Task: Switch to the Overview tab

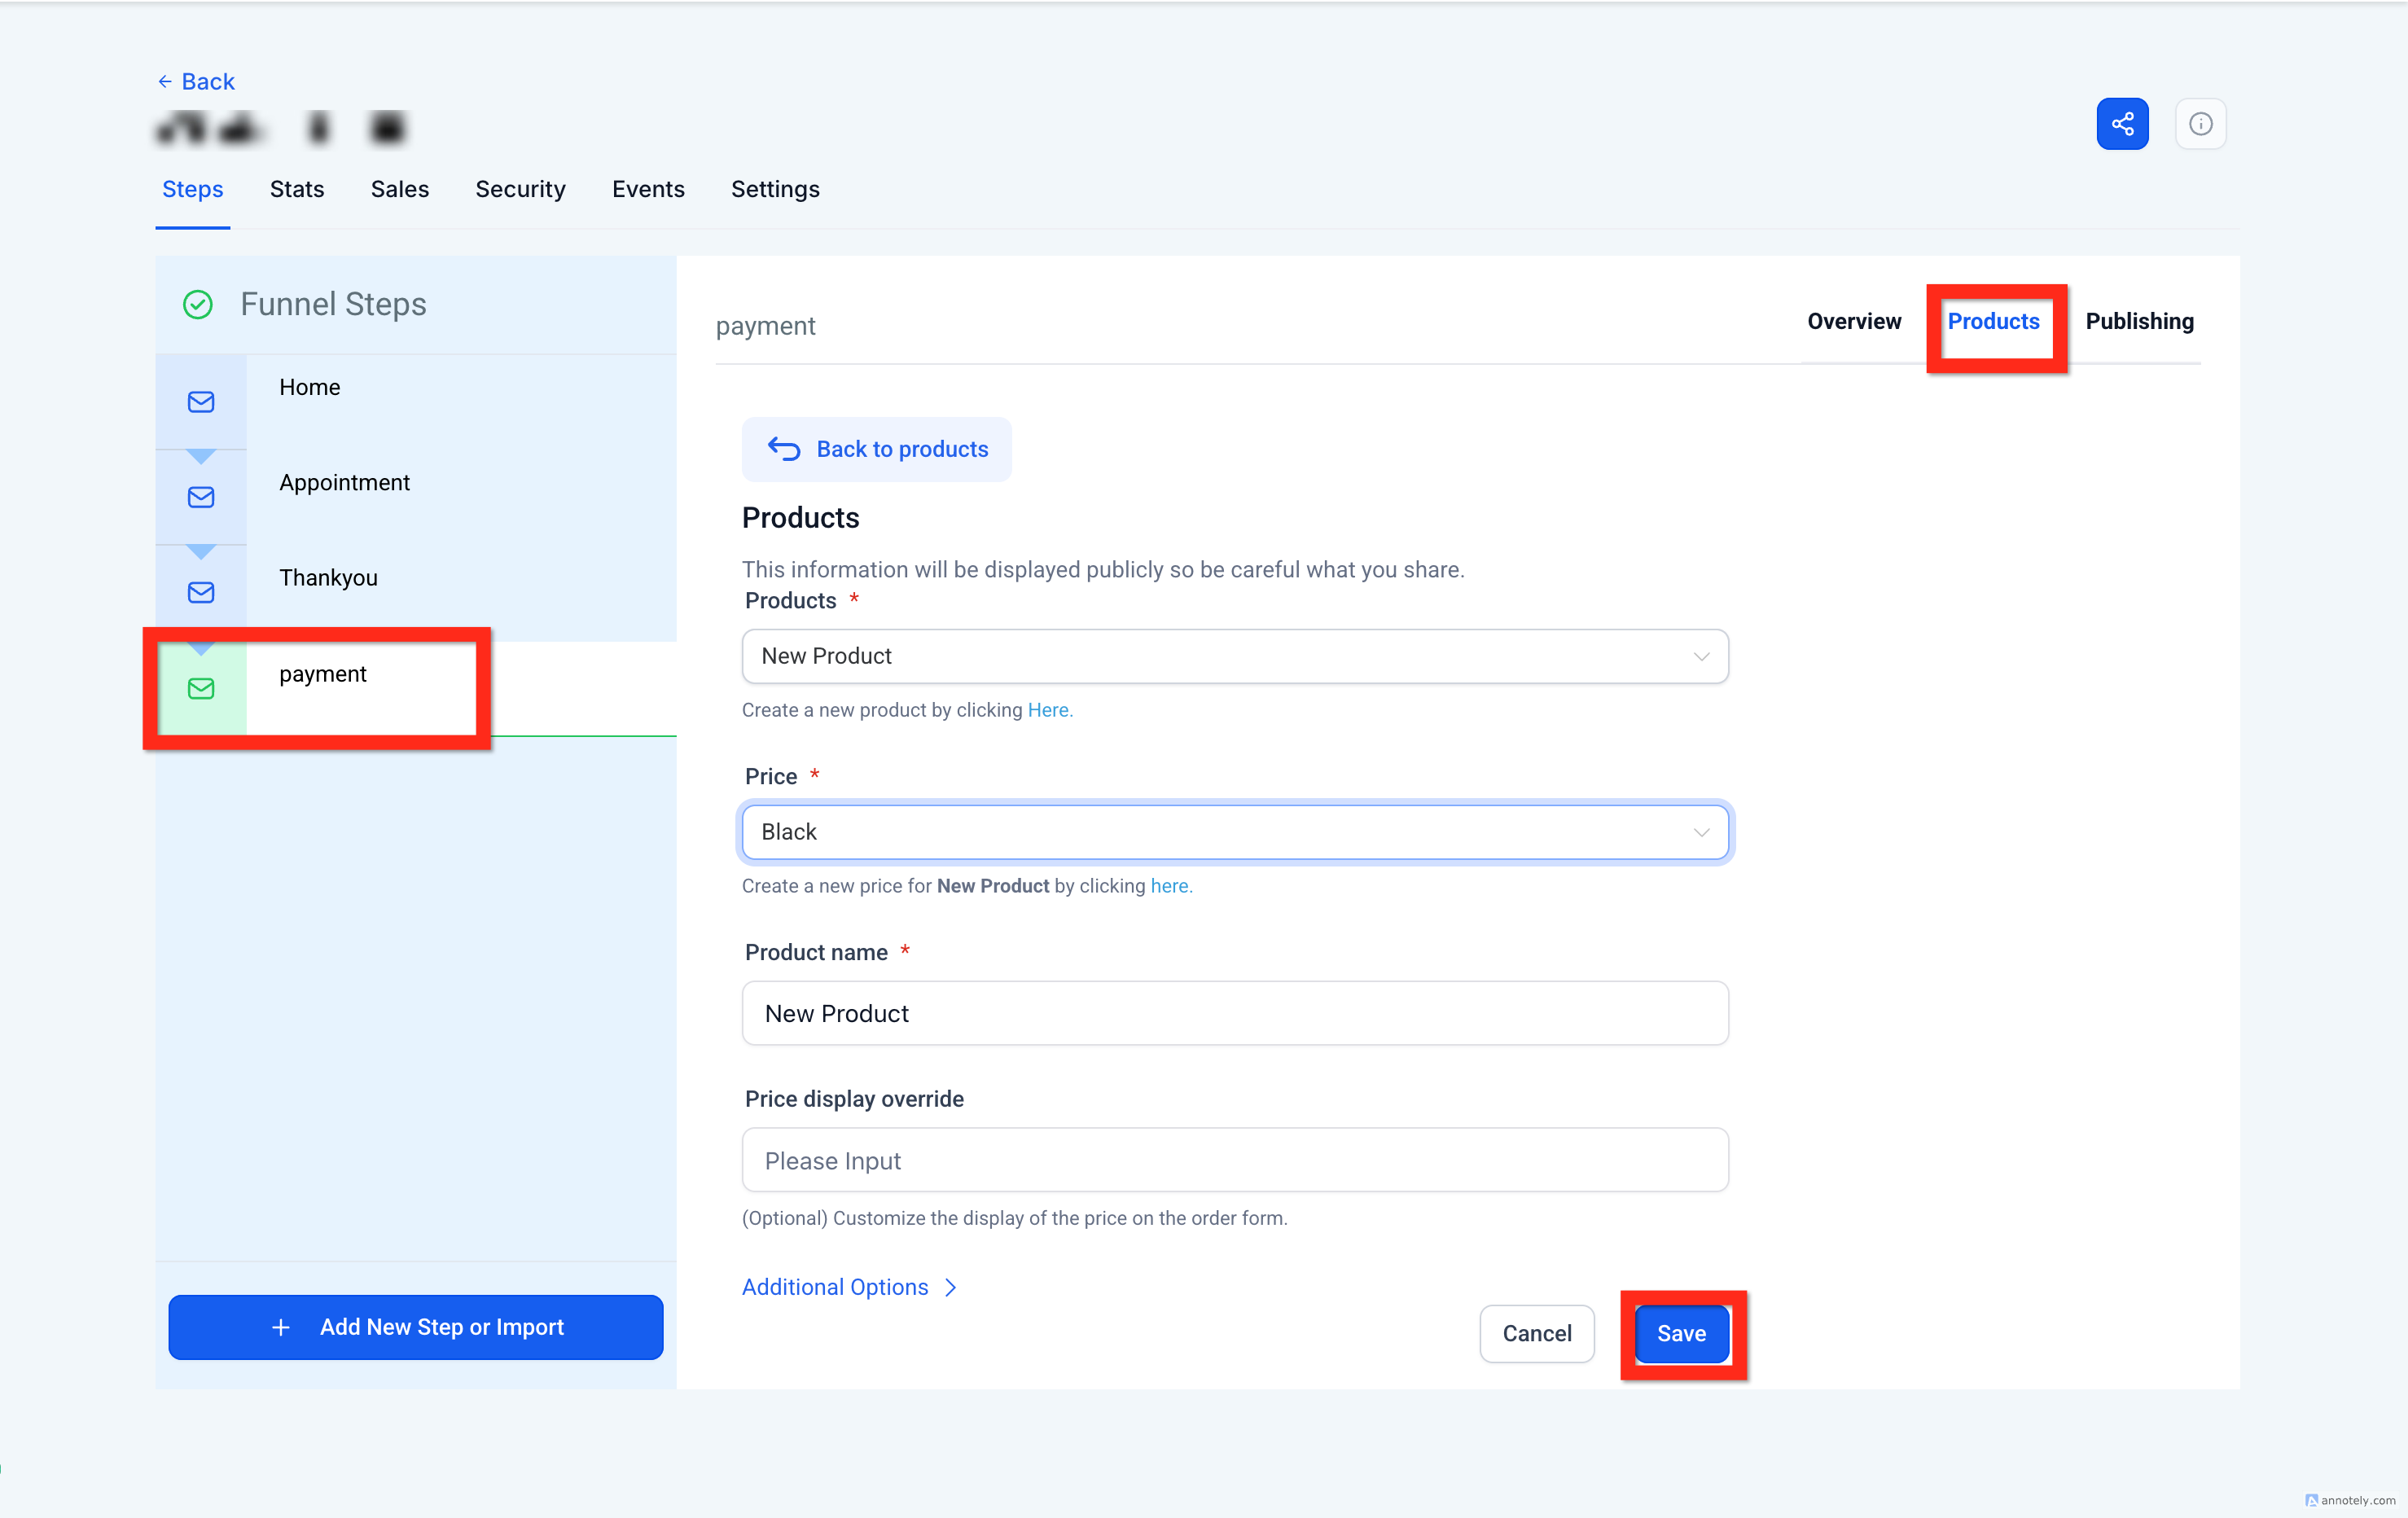Action: point(1853,321)
